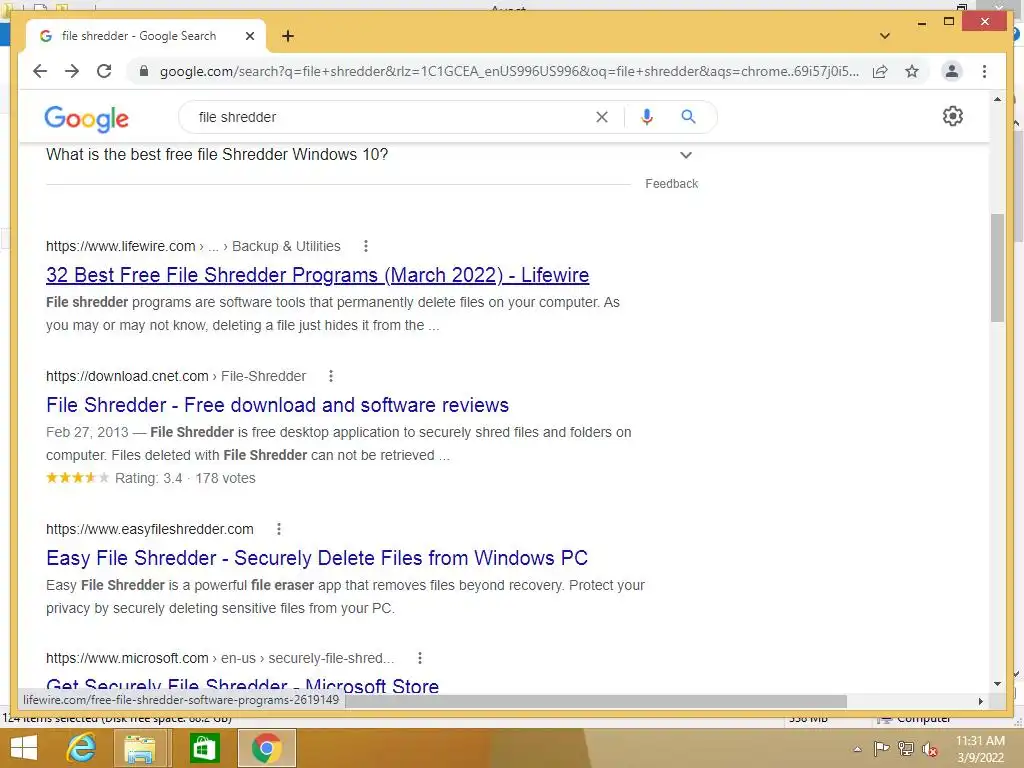Open Action Center flag in the tray

pos(882,748)
